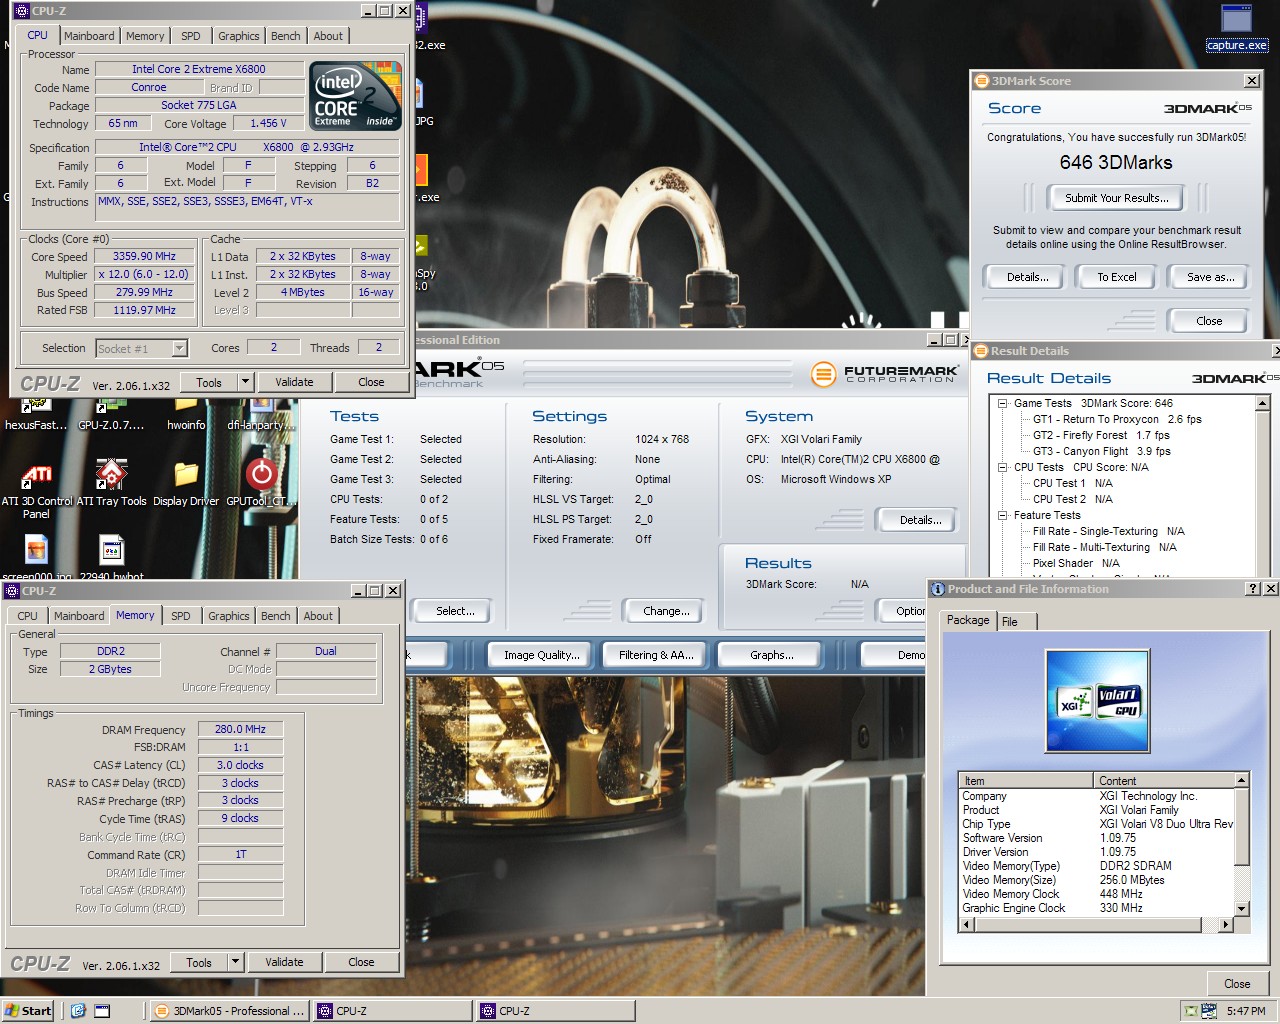Collapse the Feature Tests tree node
Viewport: 1280px width, 1024px height.
1002,515
